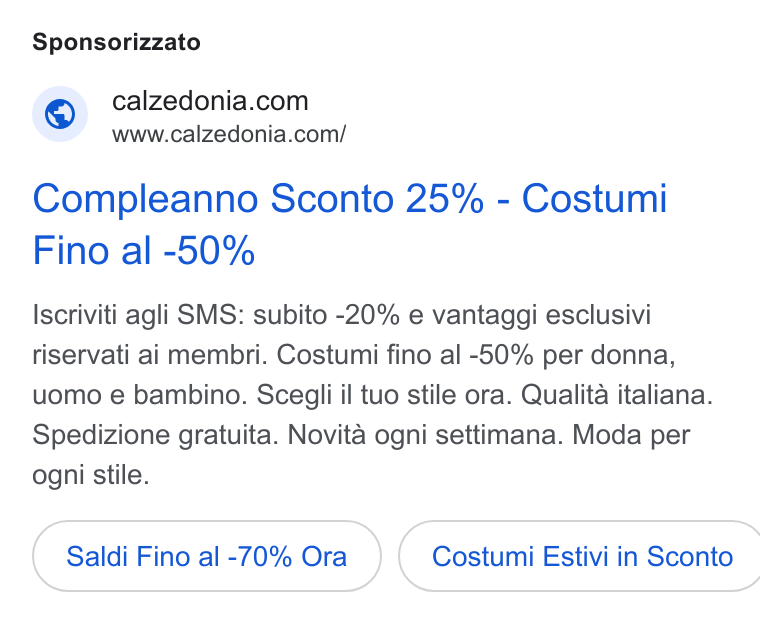This screenshot has height=624, width=760.
Task: Click the "Novità ogni settimana" phrase
Action: pos(425,435)
